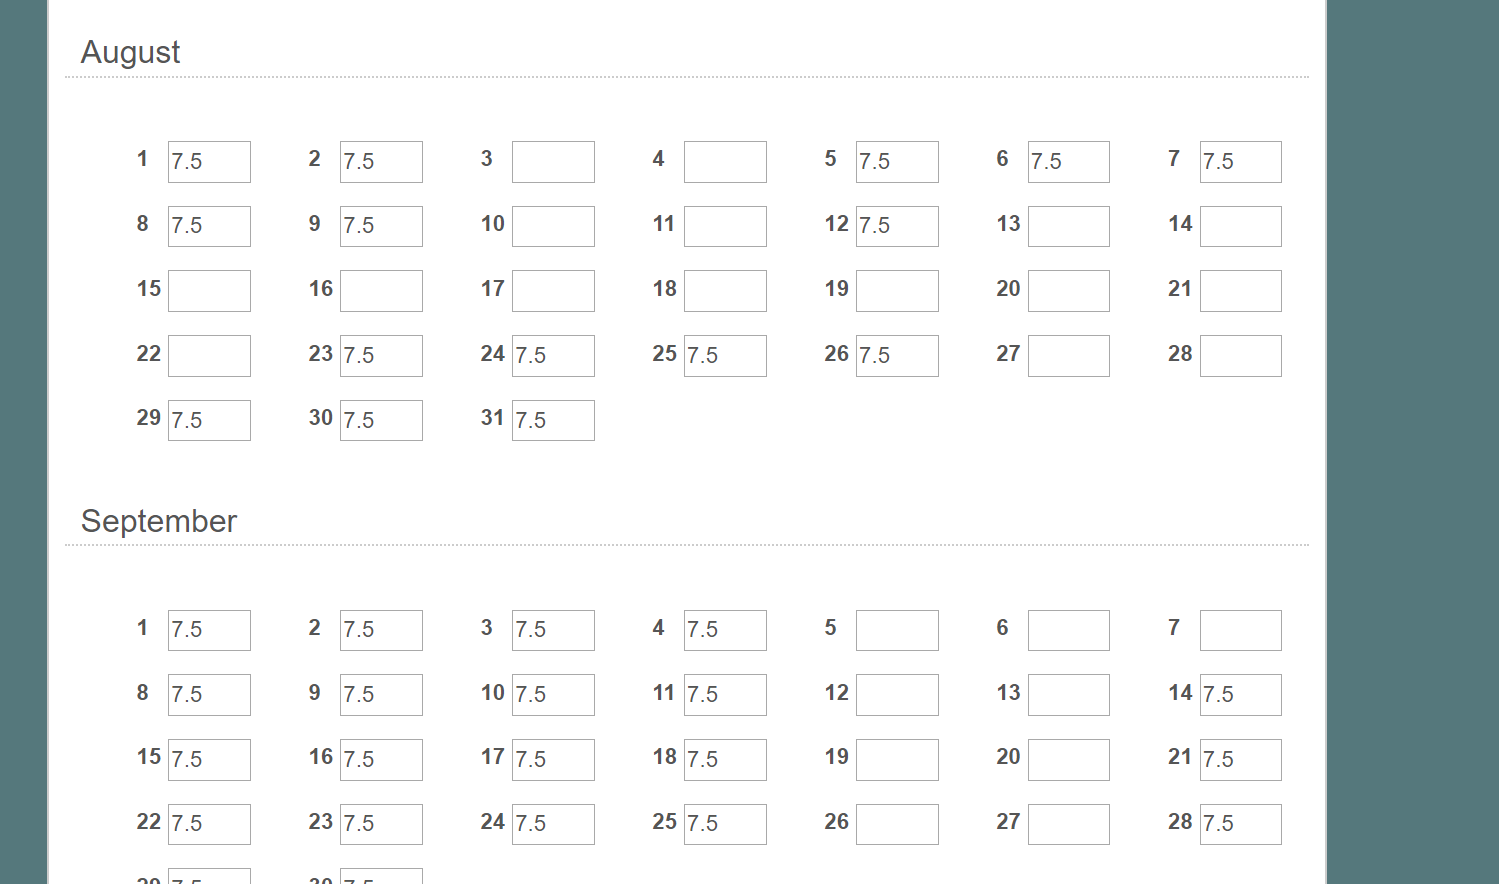1499x884 pixels.
Task: Click the September 11 hours field
Action: [x=725, y=695]
